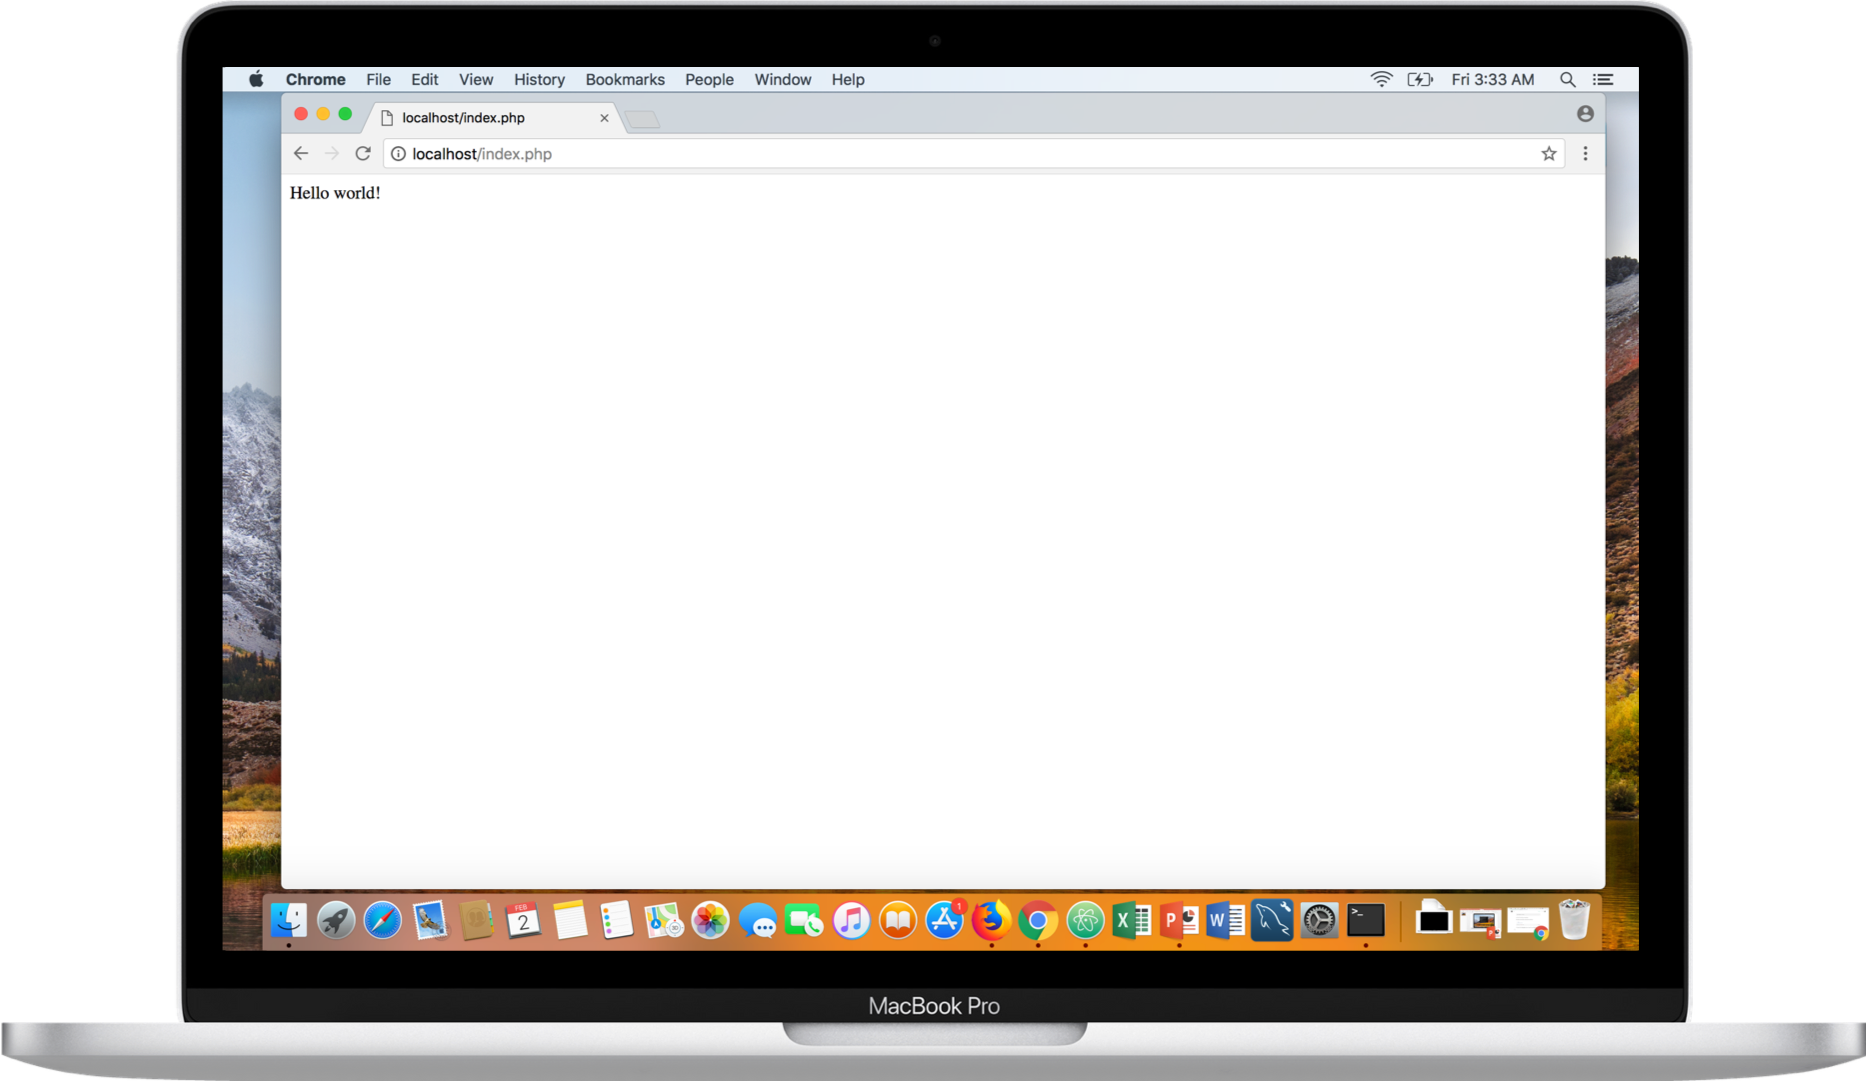Open System Preferences from the dock
The image size is (1866, 1081).
[1318, 920]
